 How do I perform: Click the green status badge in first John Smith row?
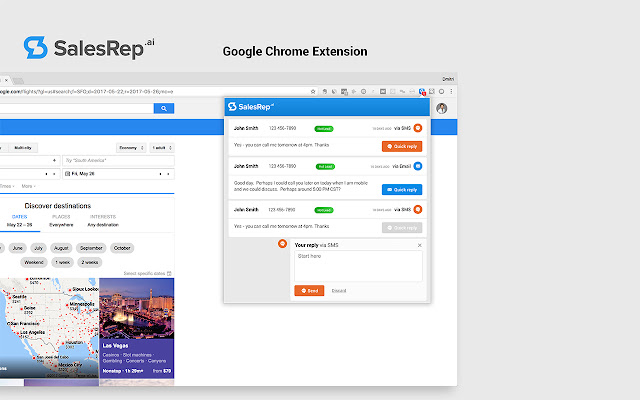(x=324, y=129)
